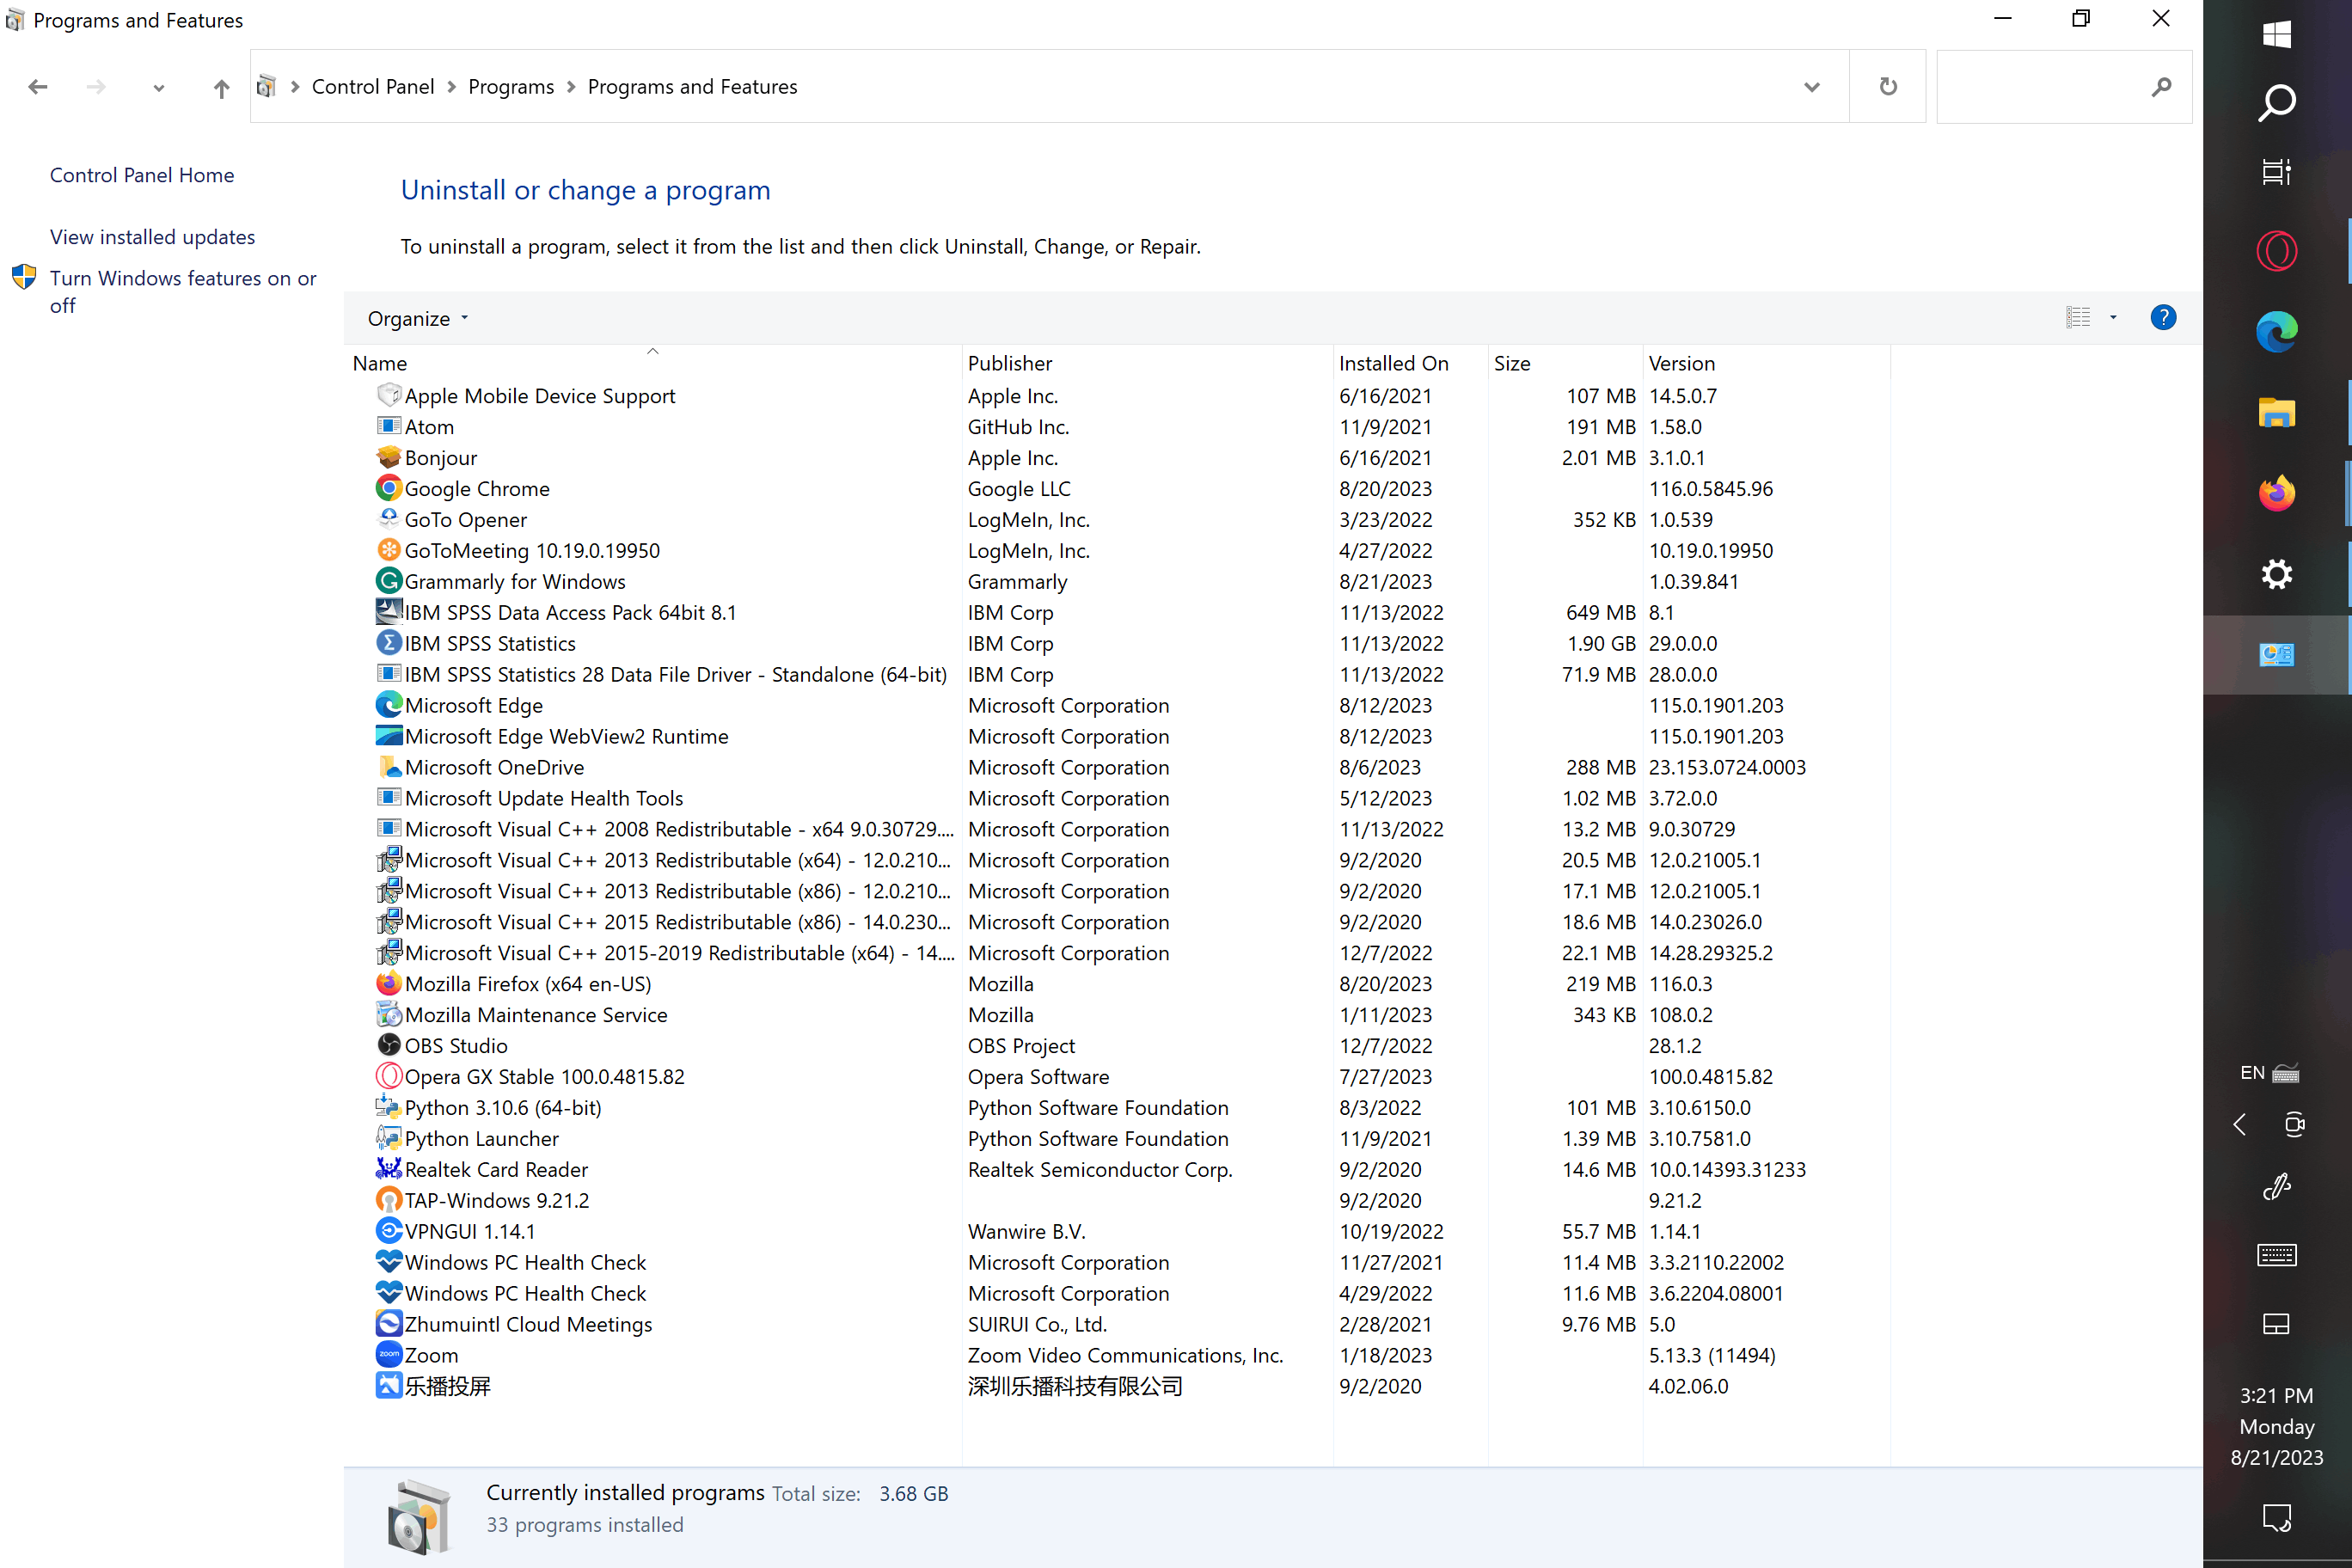This screenshot has height=1568, width=2352.
Task: Select the 乐播投屏 program entry
Action: point(1120,1386)
